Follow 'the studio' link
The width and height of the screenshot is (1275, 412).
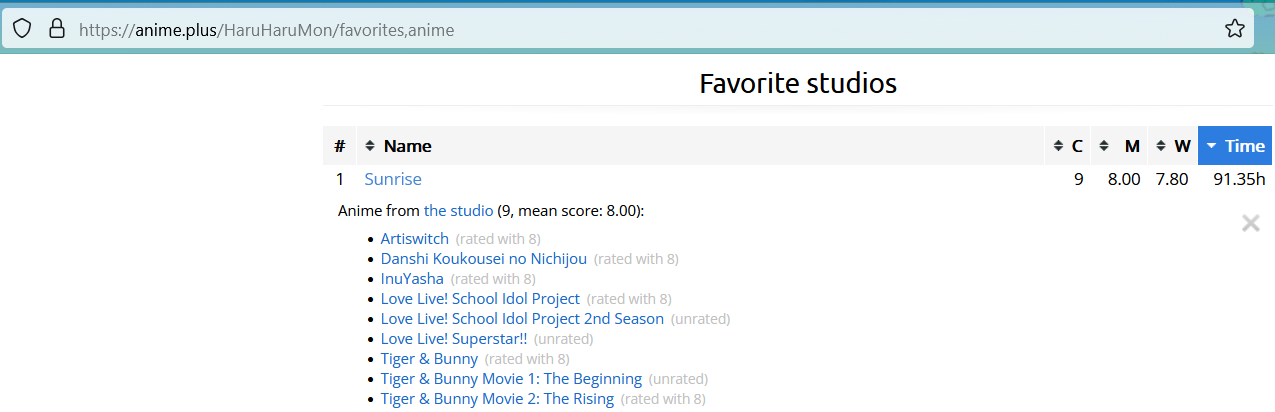click(x=458, y=211)
